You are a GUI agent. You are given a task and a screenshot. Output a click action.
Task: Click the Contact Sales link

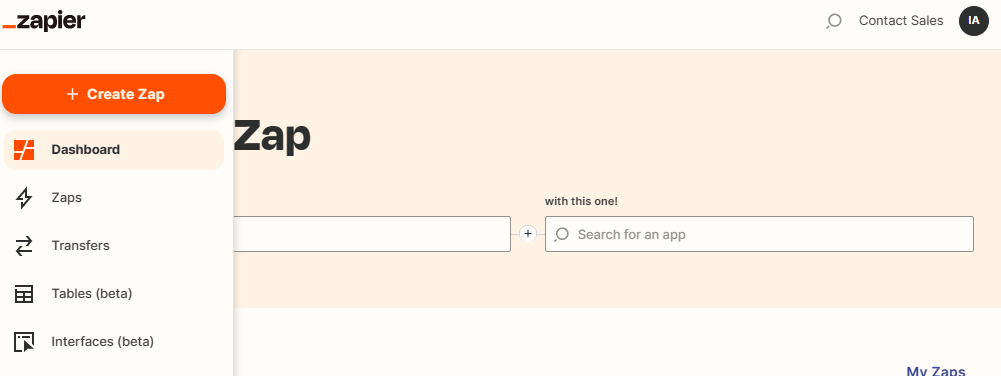901,21
